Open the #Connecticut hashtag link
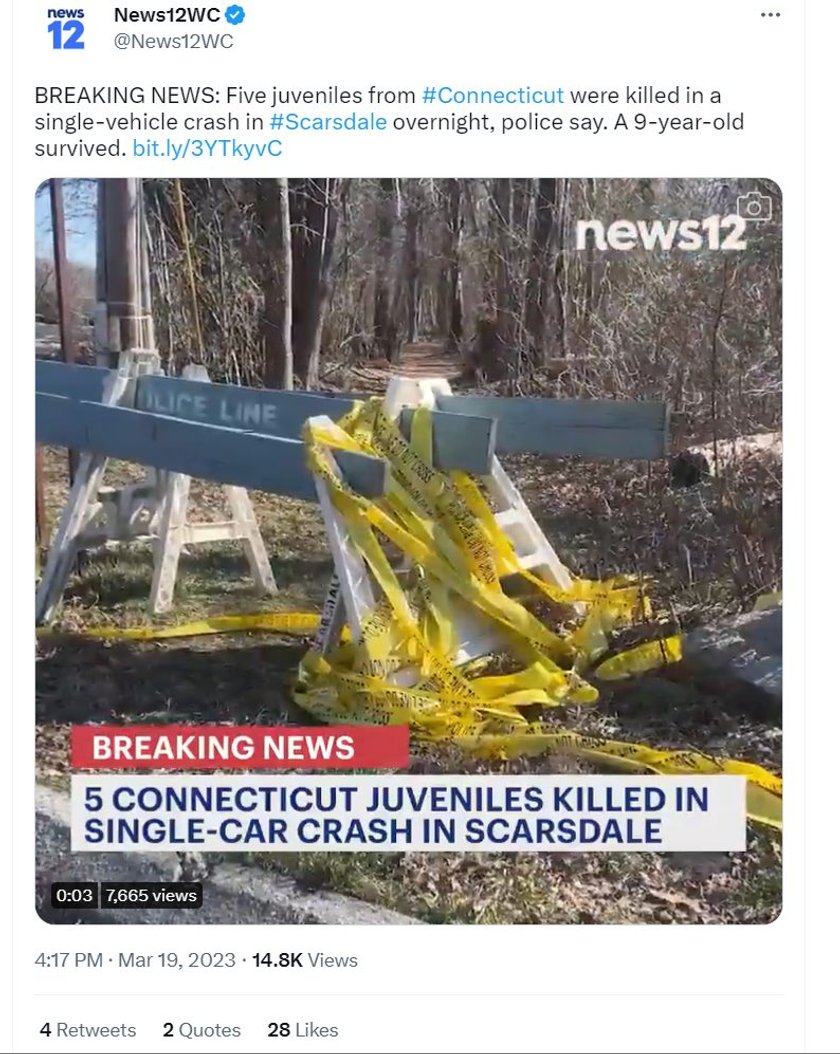This screenshot has height=1054, width=840. coord(493,95)
